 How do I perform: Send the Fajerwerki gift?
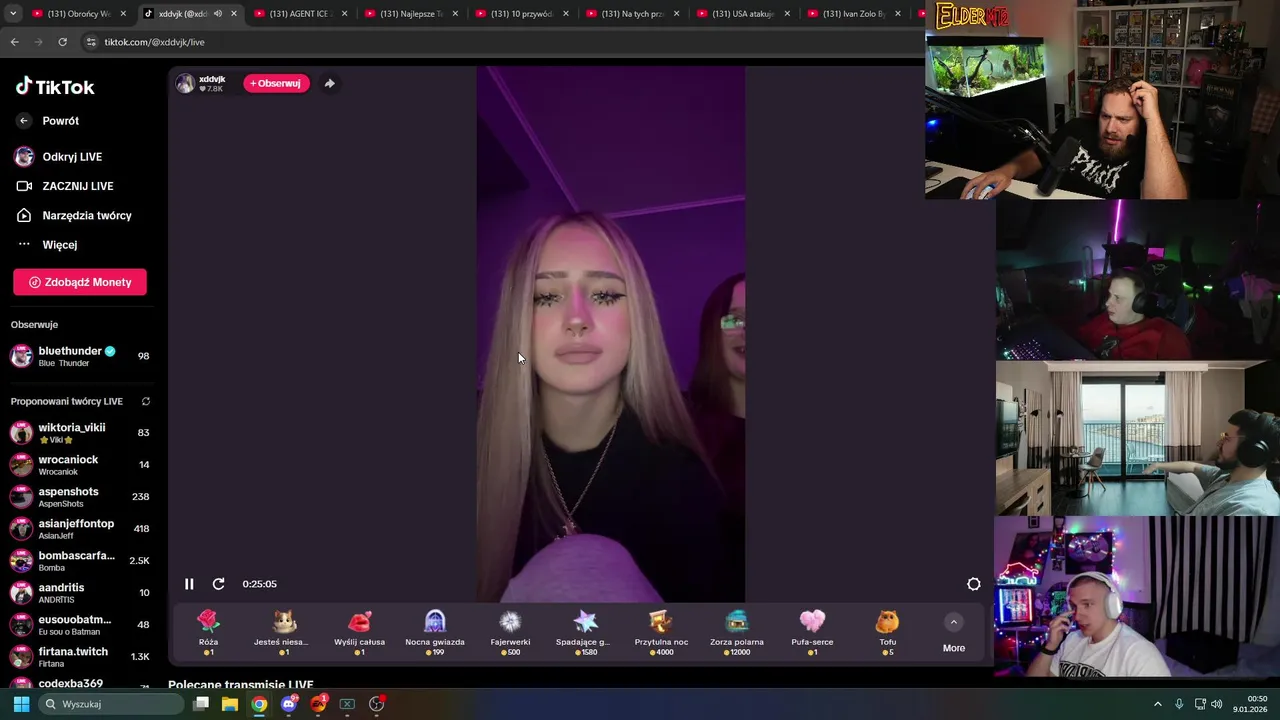click(x=510, y=633)
